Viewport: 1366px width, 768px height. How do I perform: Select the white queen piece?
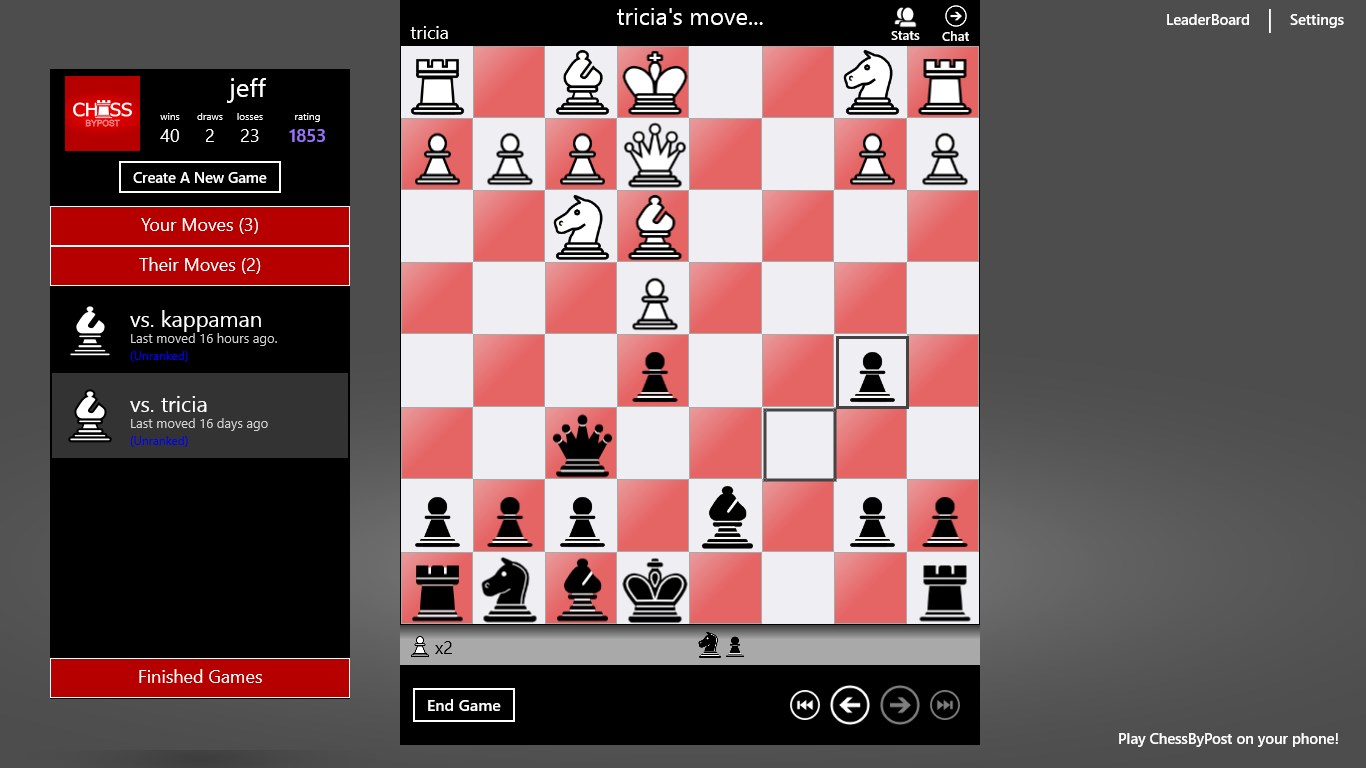tap(655, 155)
